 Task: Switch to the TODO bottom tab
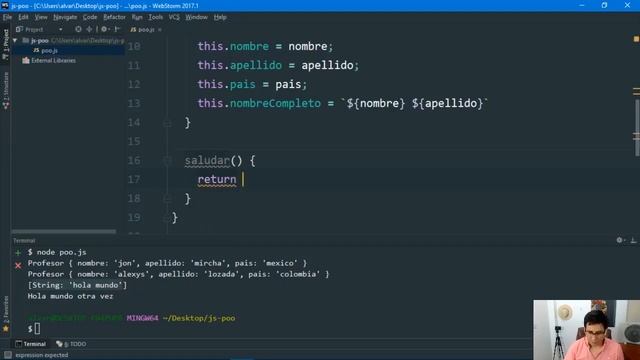71,344
